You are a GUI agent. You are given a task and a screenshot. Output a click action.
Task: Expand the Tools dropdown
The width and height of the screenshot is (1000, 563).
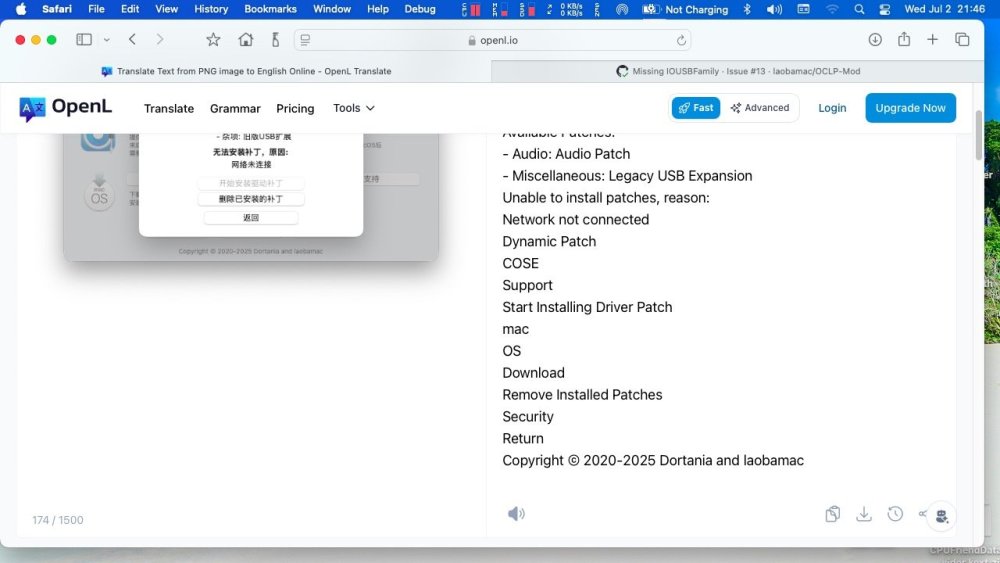pos(354,108)
